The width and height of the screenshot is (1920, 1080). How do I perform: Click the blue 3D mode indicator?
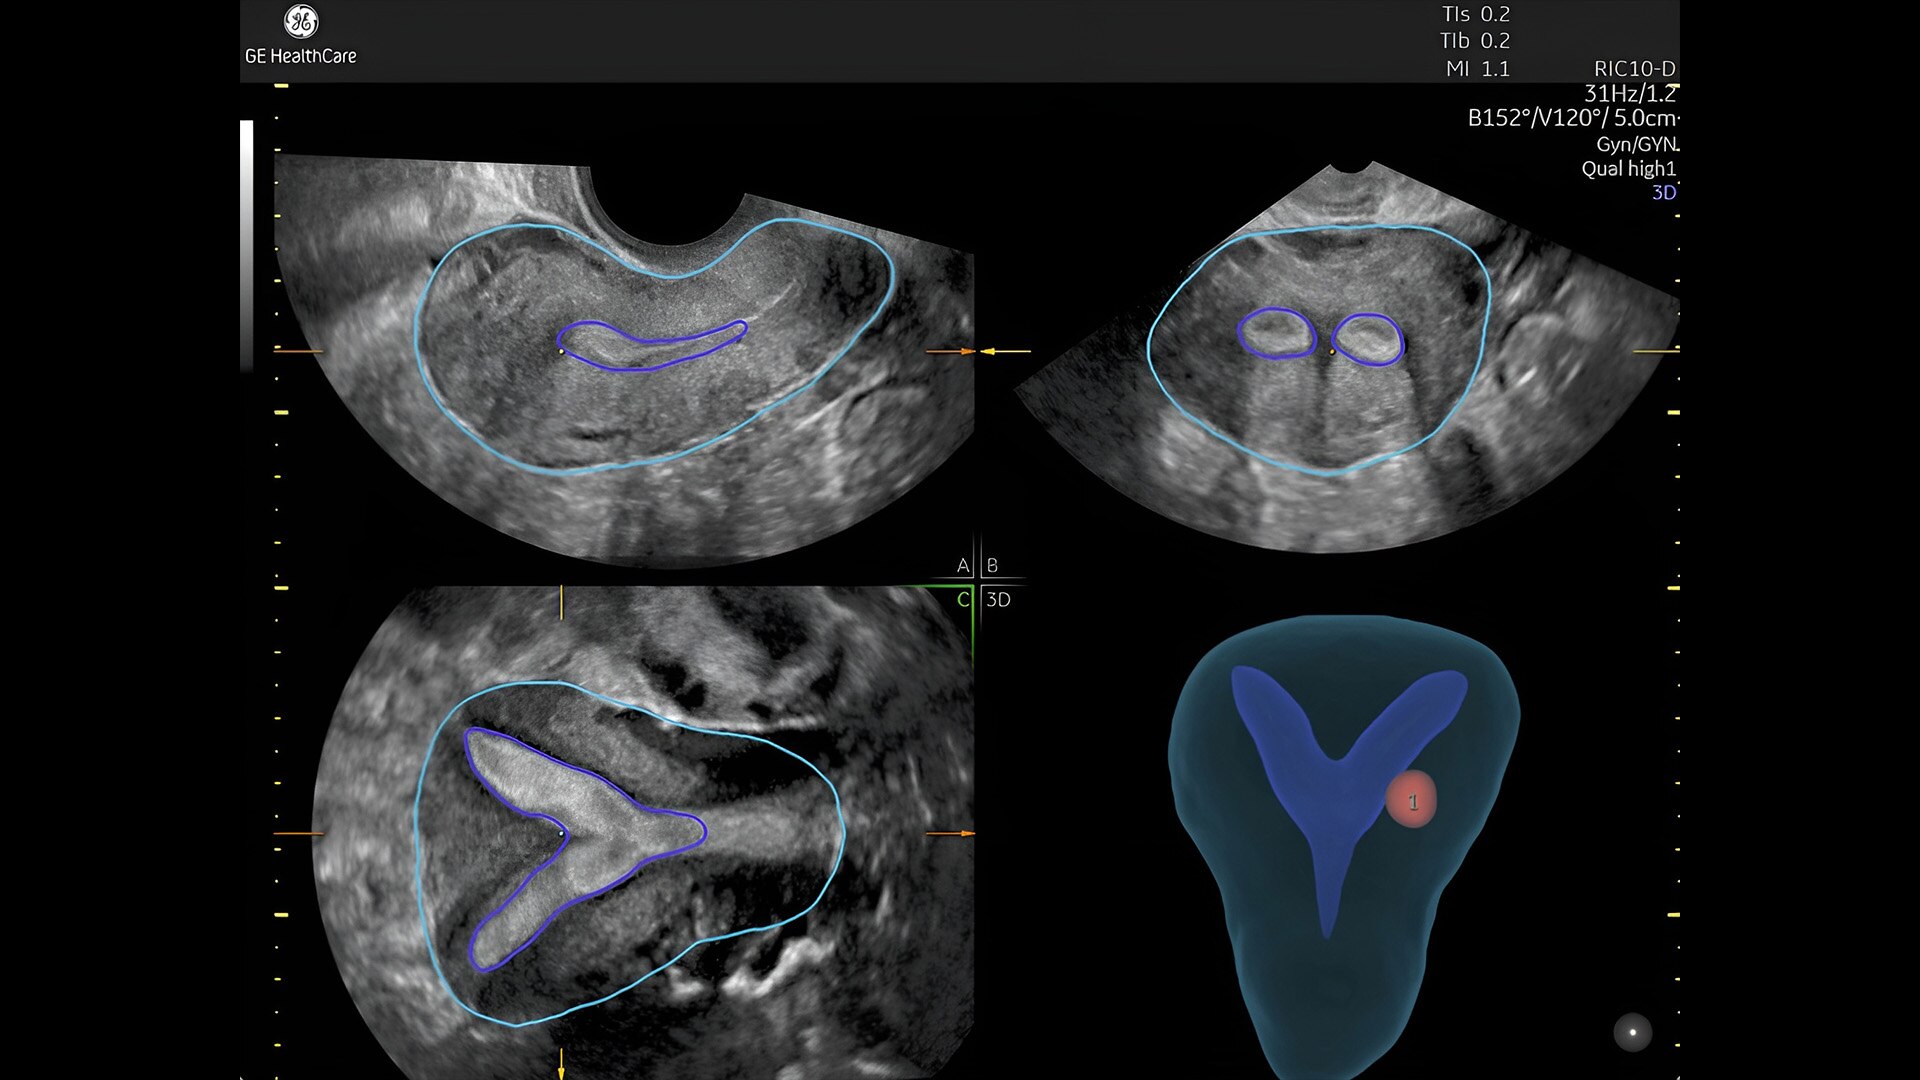[x=1663, y=192]
